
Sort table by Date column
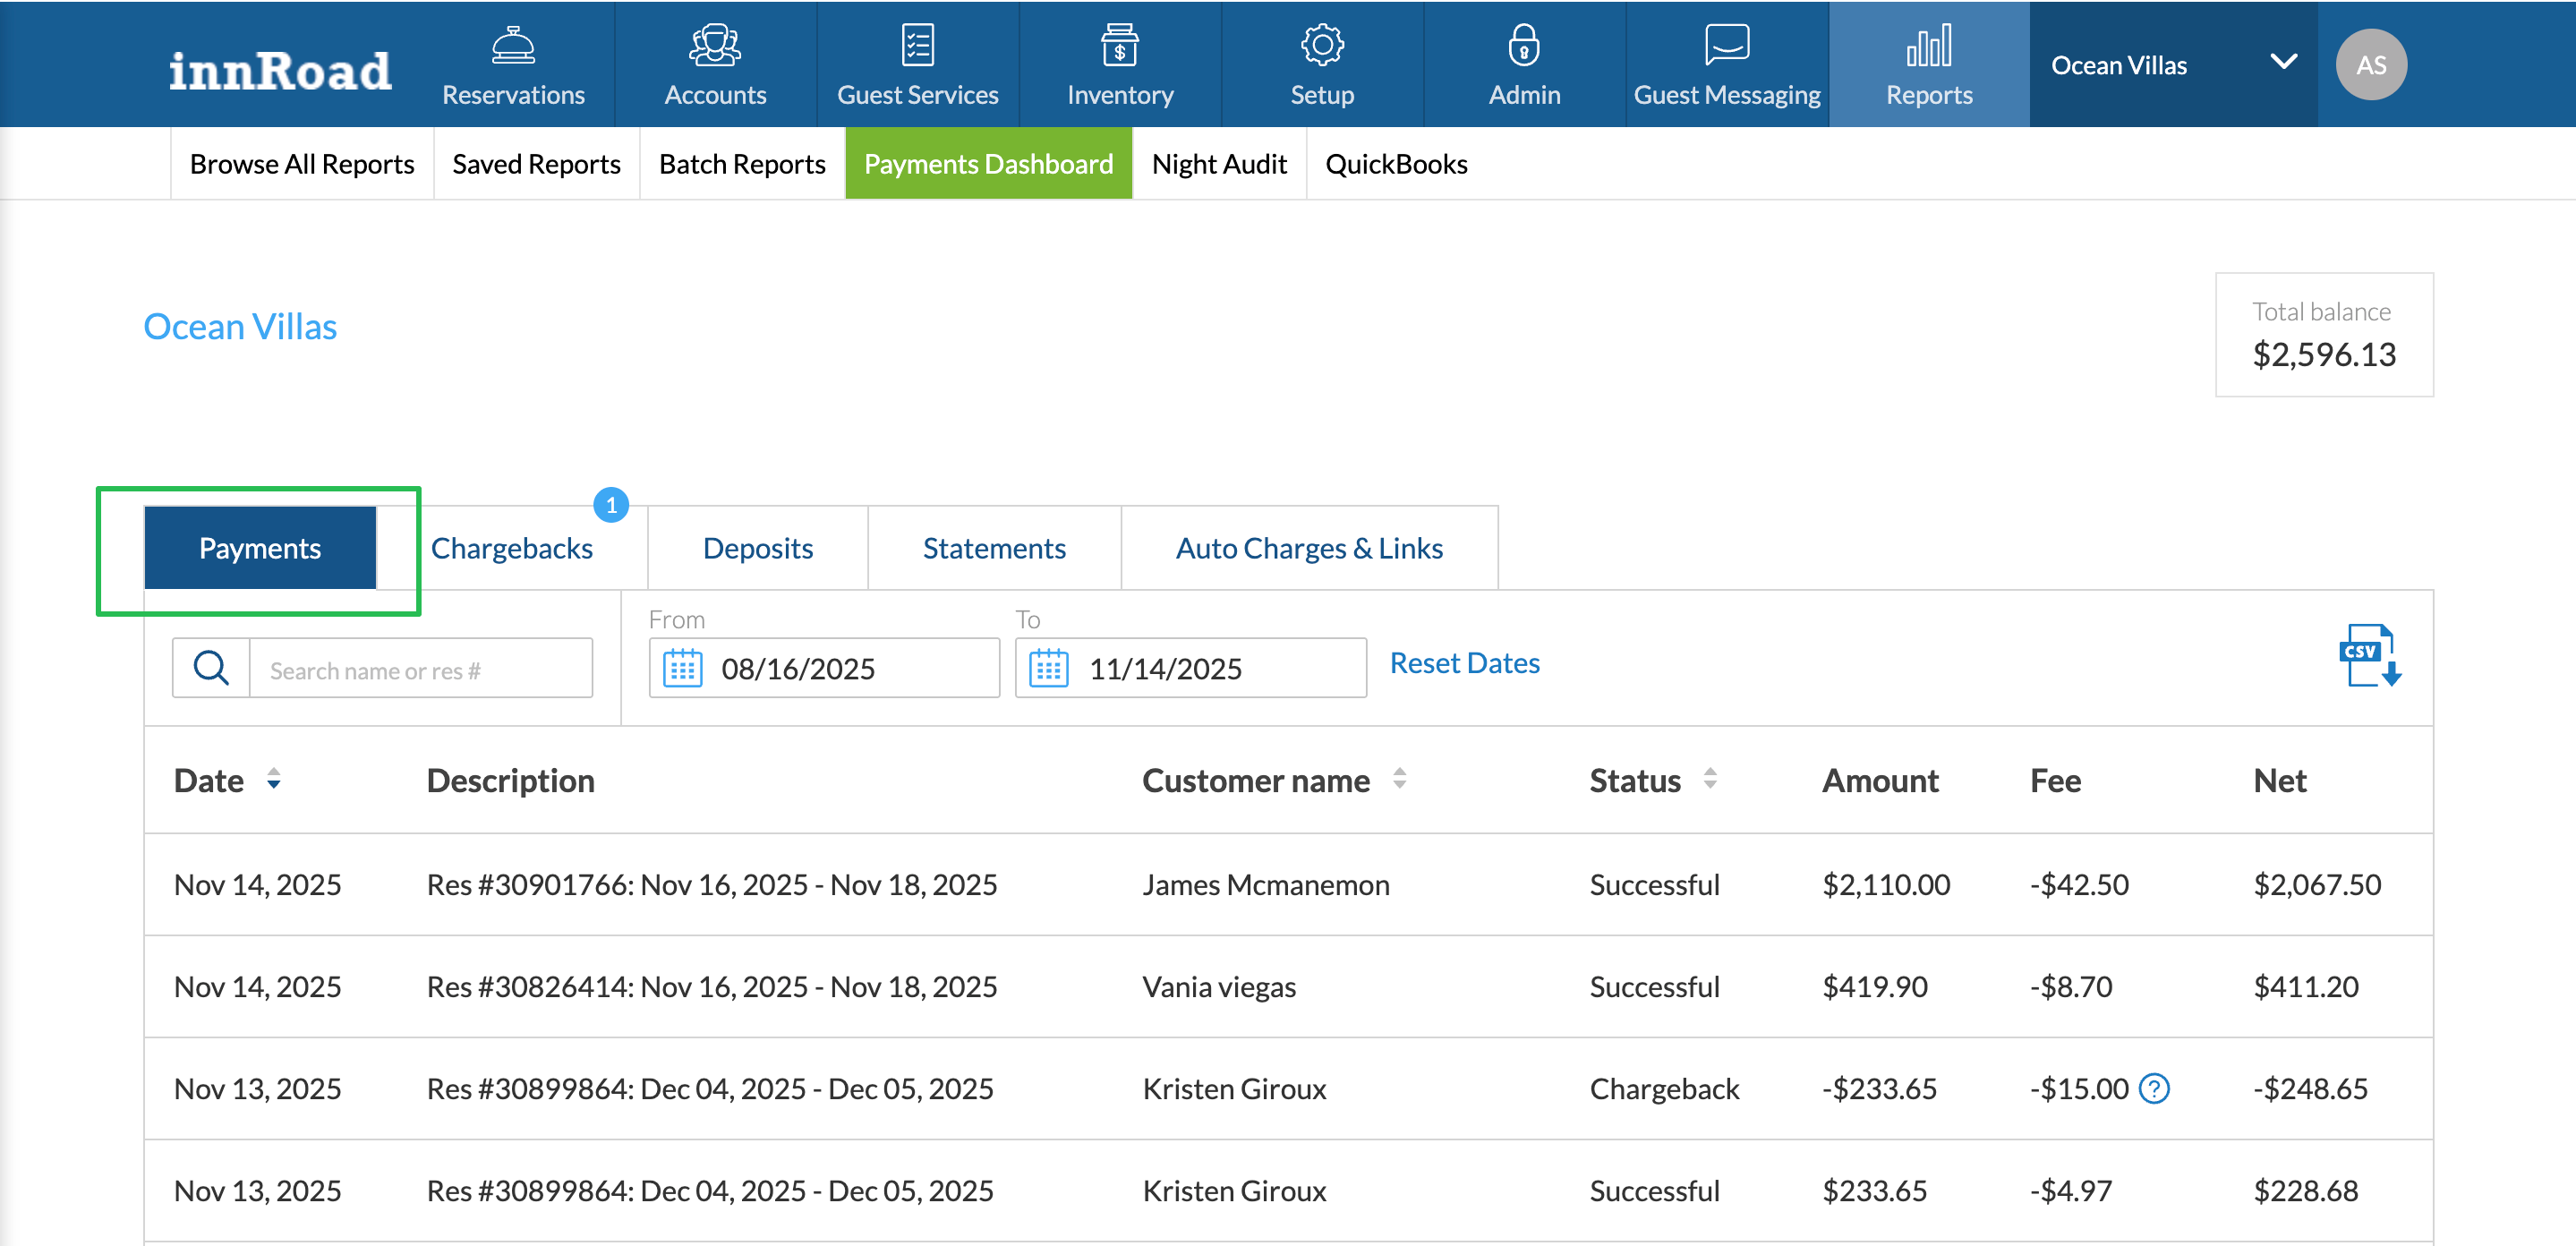coord(273,779)
